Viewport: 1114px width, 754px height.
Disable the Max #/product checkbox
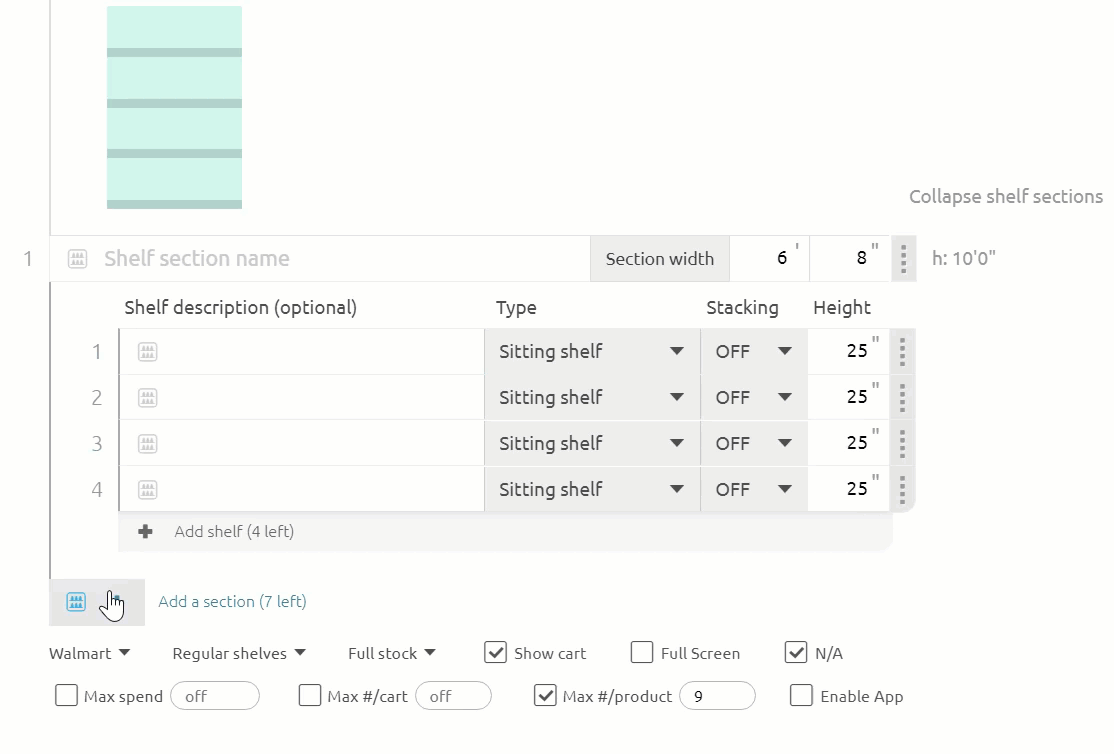[x=545, y=695]
